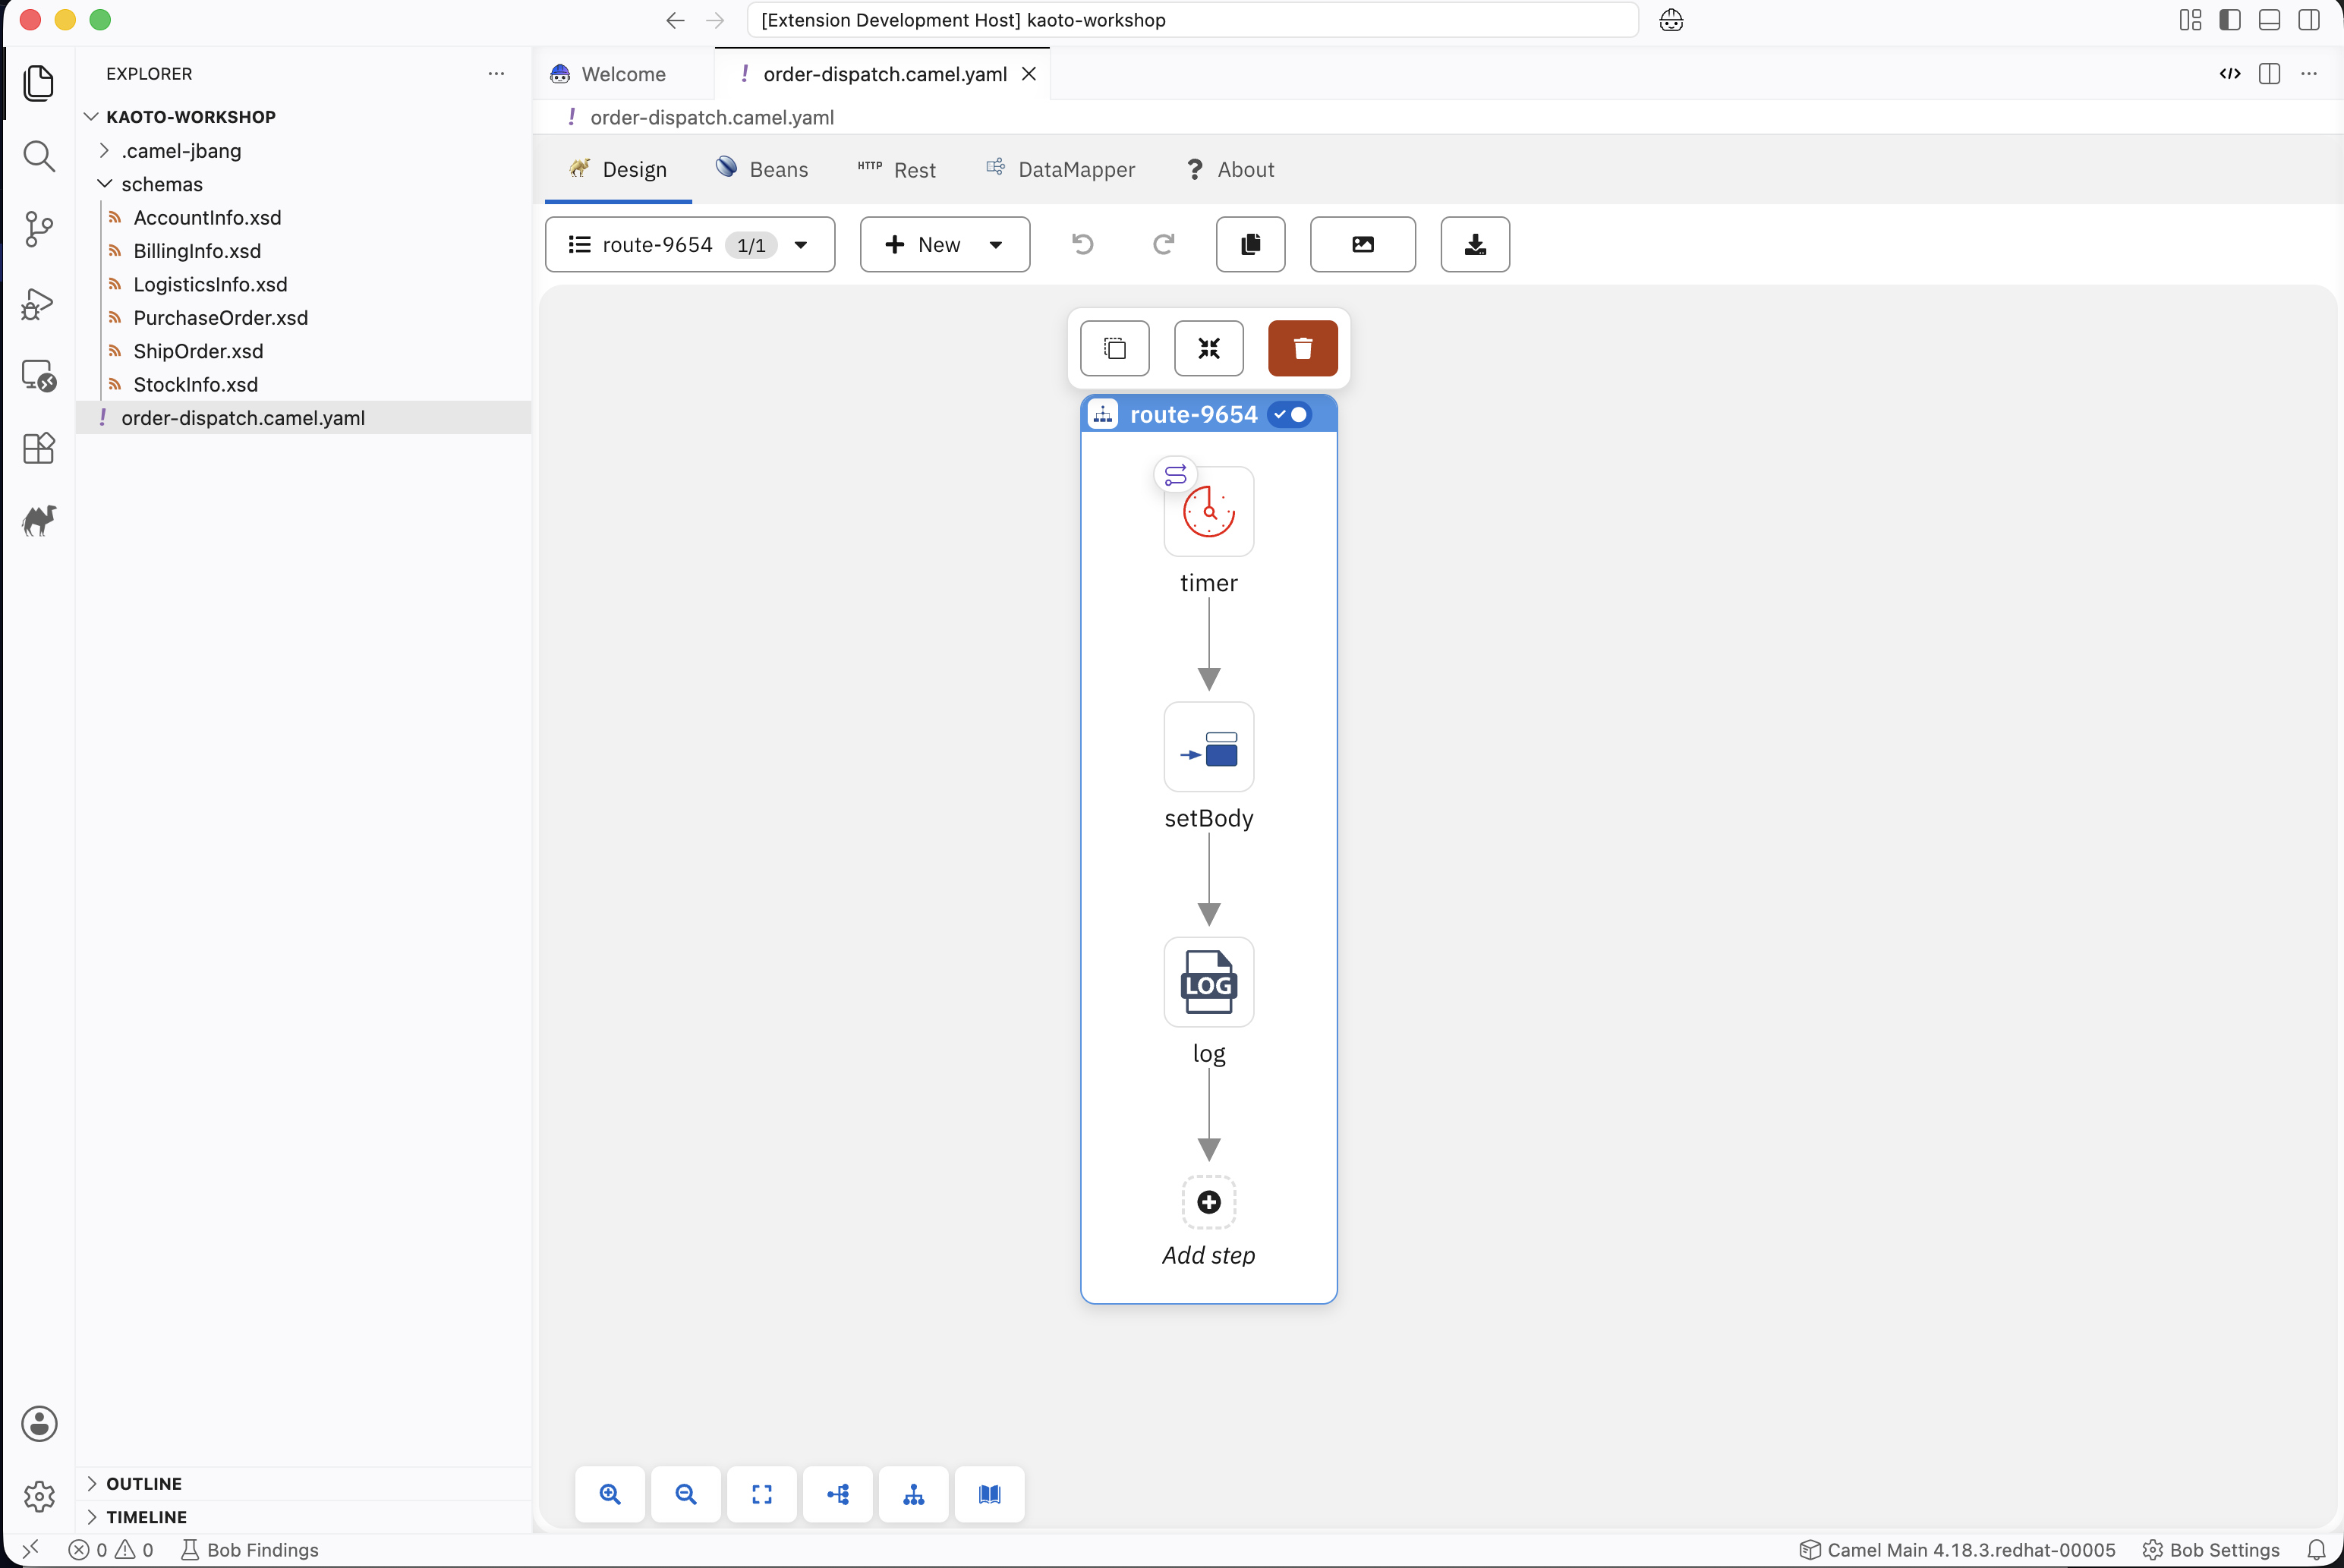Switch to vertical layout
The width and height of the screenshot is (2344, 1568).
[x=914, y=1494]
